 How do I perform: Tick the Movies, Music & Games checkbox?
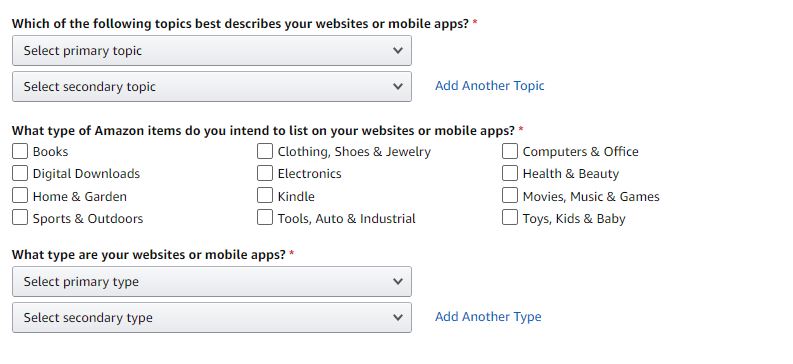(x=510, y=196)
